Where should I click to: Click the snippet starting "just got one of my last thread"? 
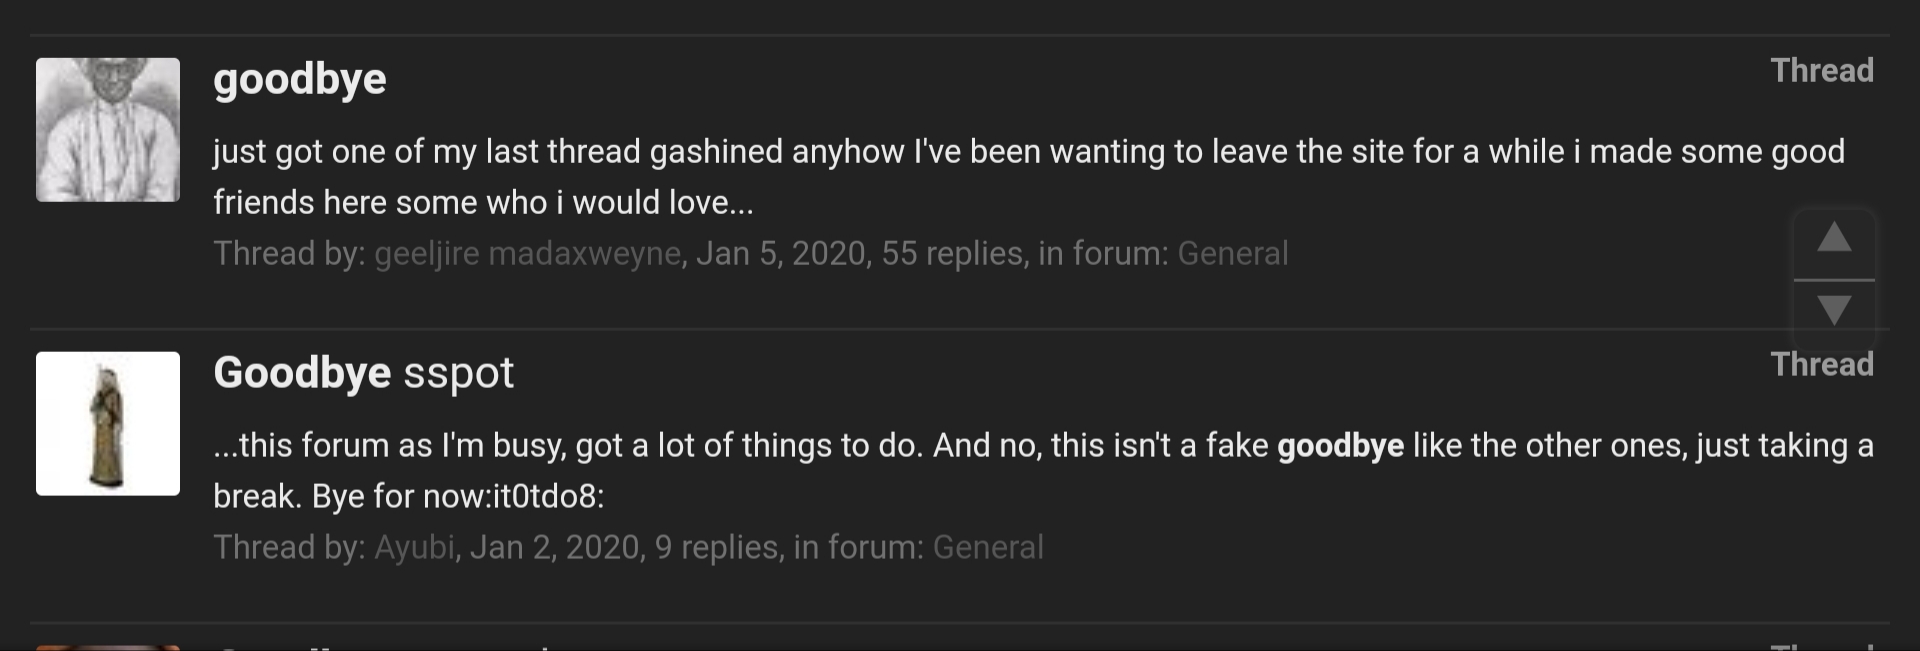coord(1029,177)
